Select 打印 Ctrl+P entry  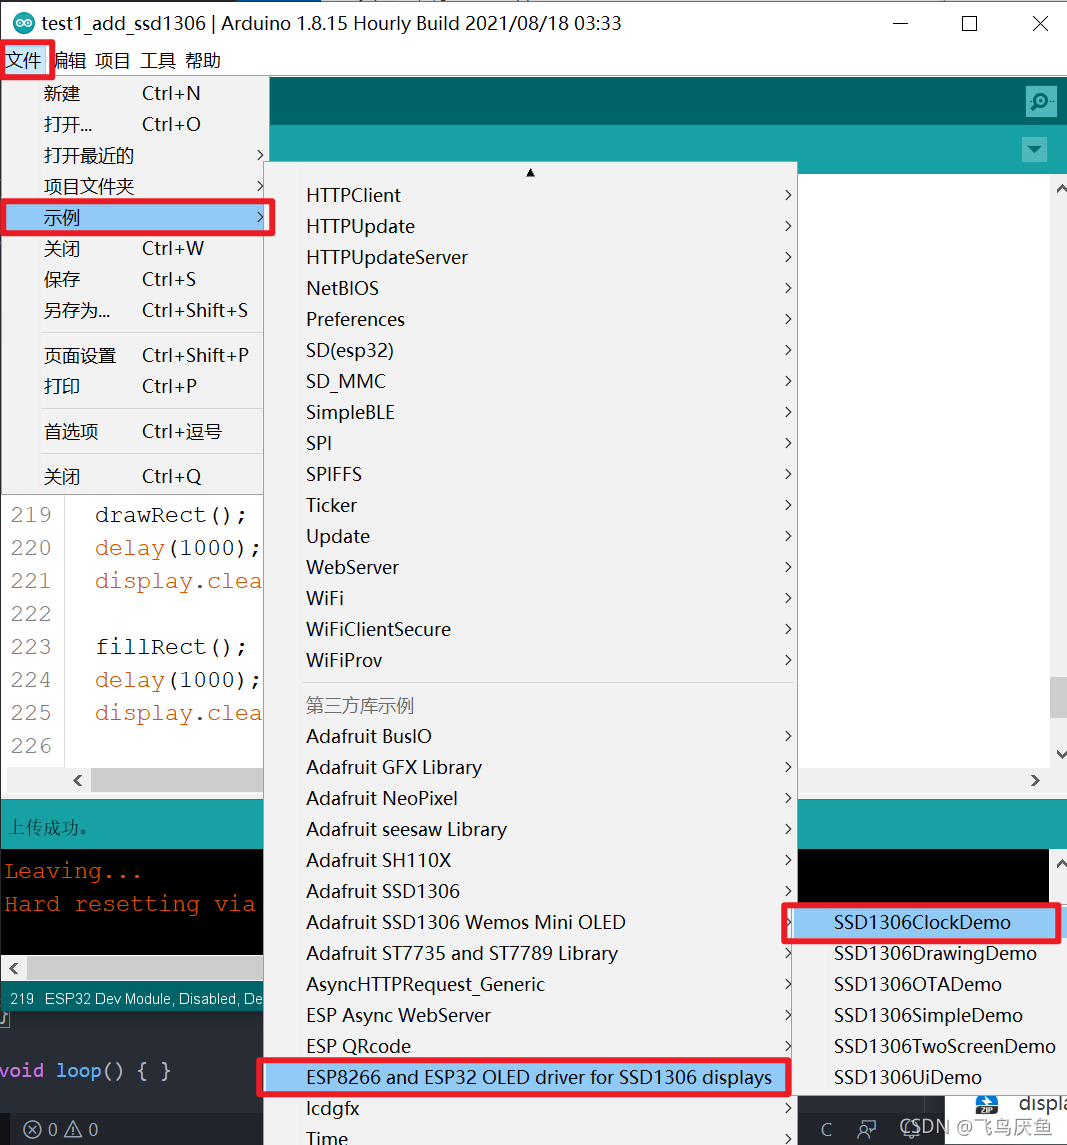pyautogui.click(x=134, y=386)
